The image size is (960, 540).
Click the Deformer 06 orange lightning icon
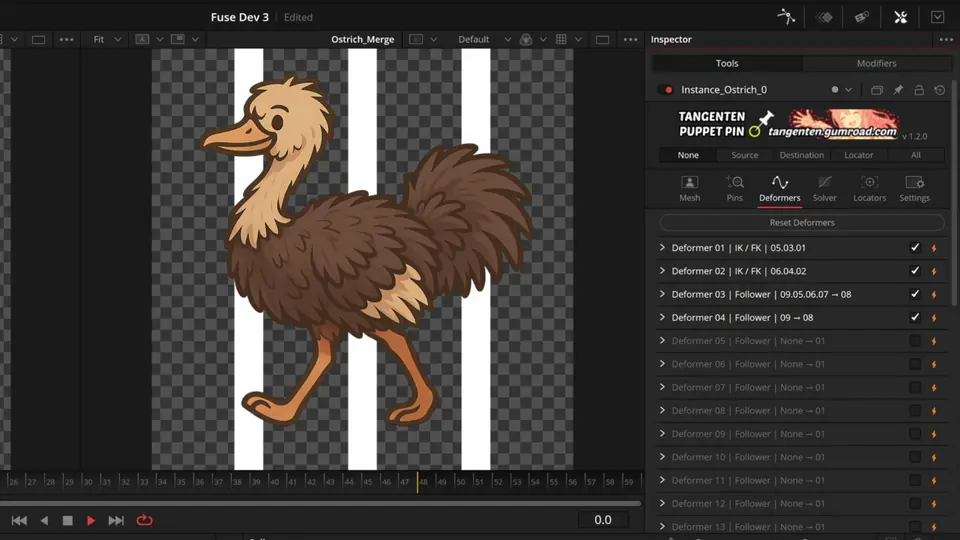[934, 364]
